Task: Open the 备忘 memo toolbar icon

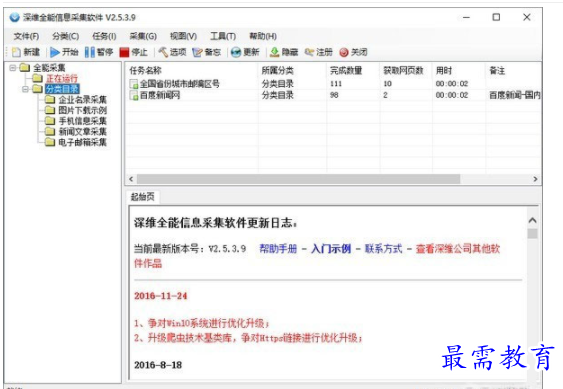Action: (x=197, y=52)
